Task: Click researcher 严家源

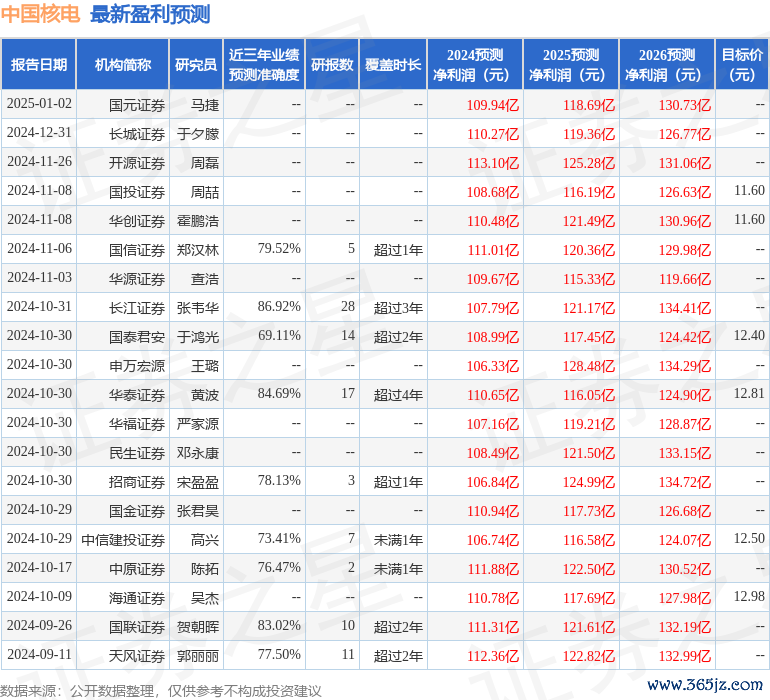Action: (x=198, y=424)
